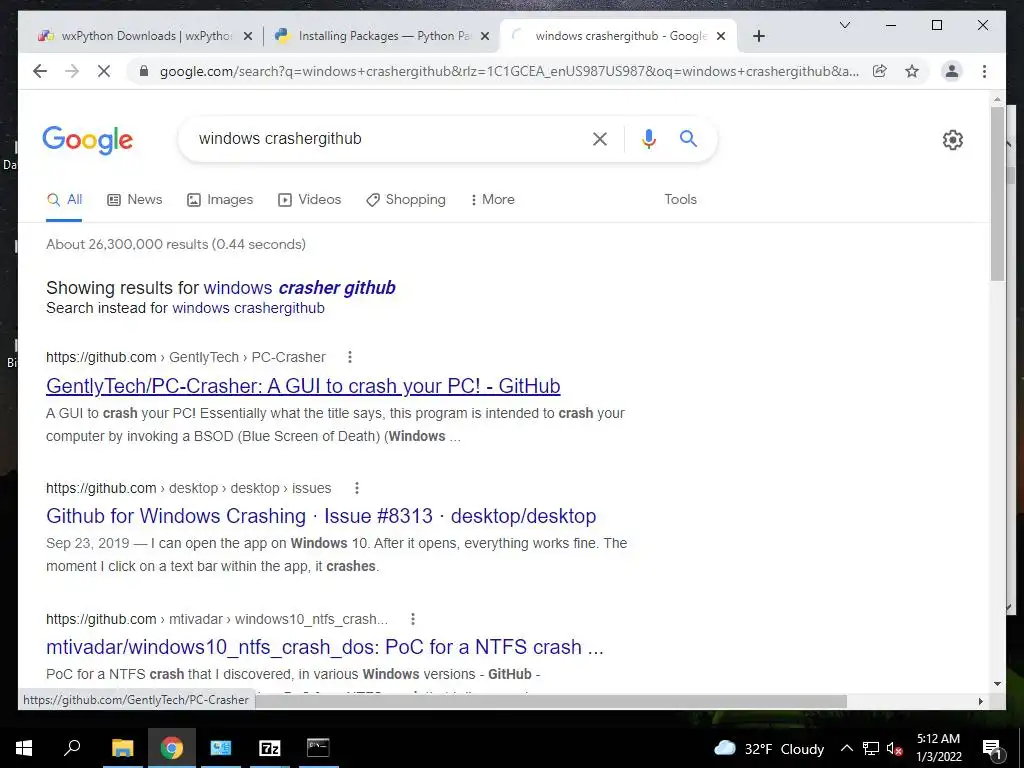Open the Windows Start menu
The image size is (1024, 768).
pyautogui.click(x=24, y=748)
